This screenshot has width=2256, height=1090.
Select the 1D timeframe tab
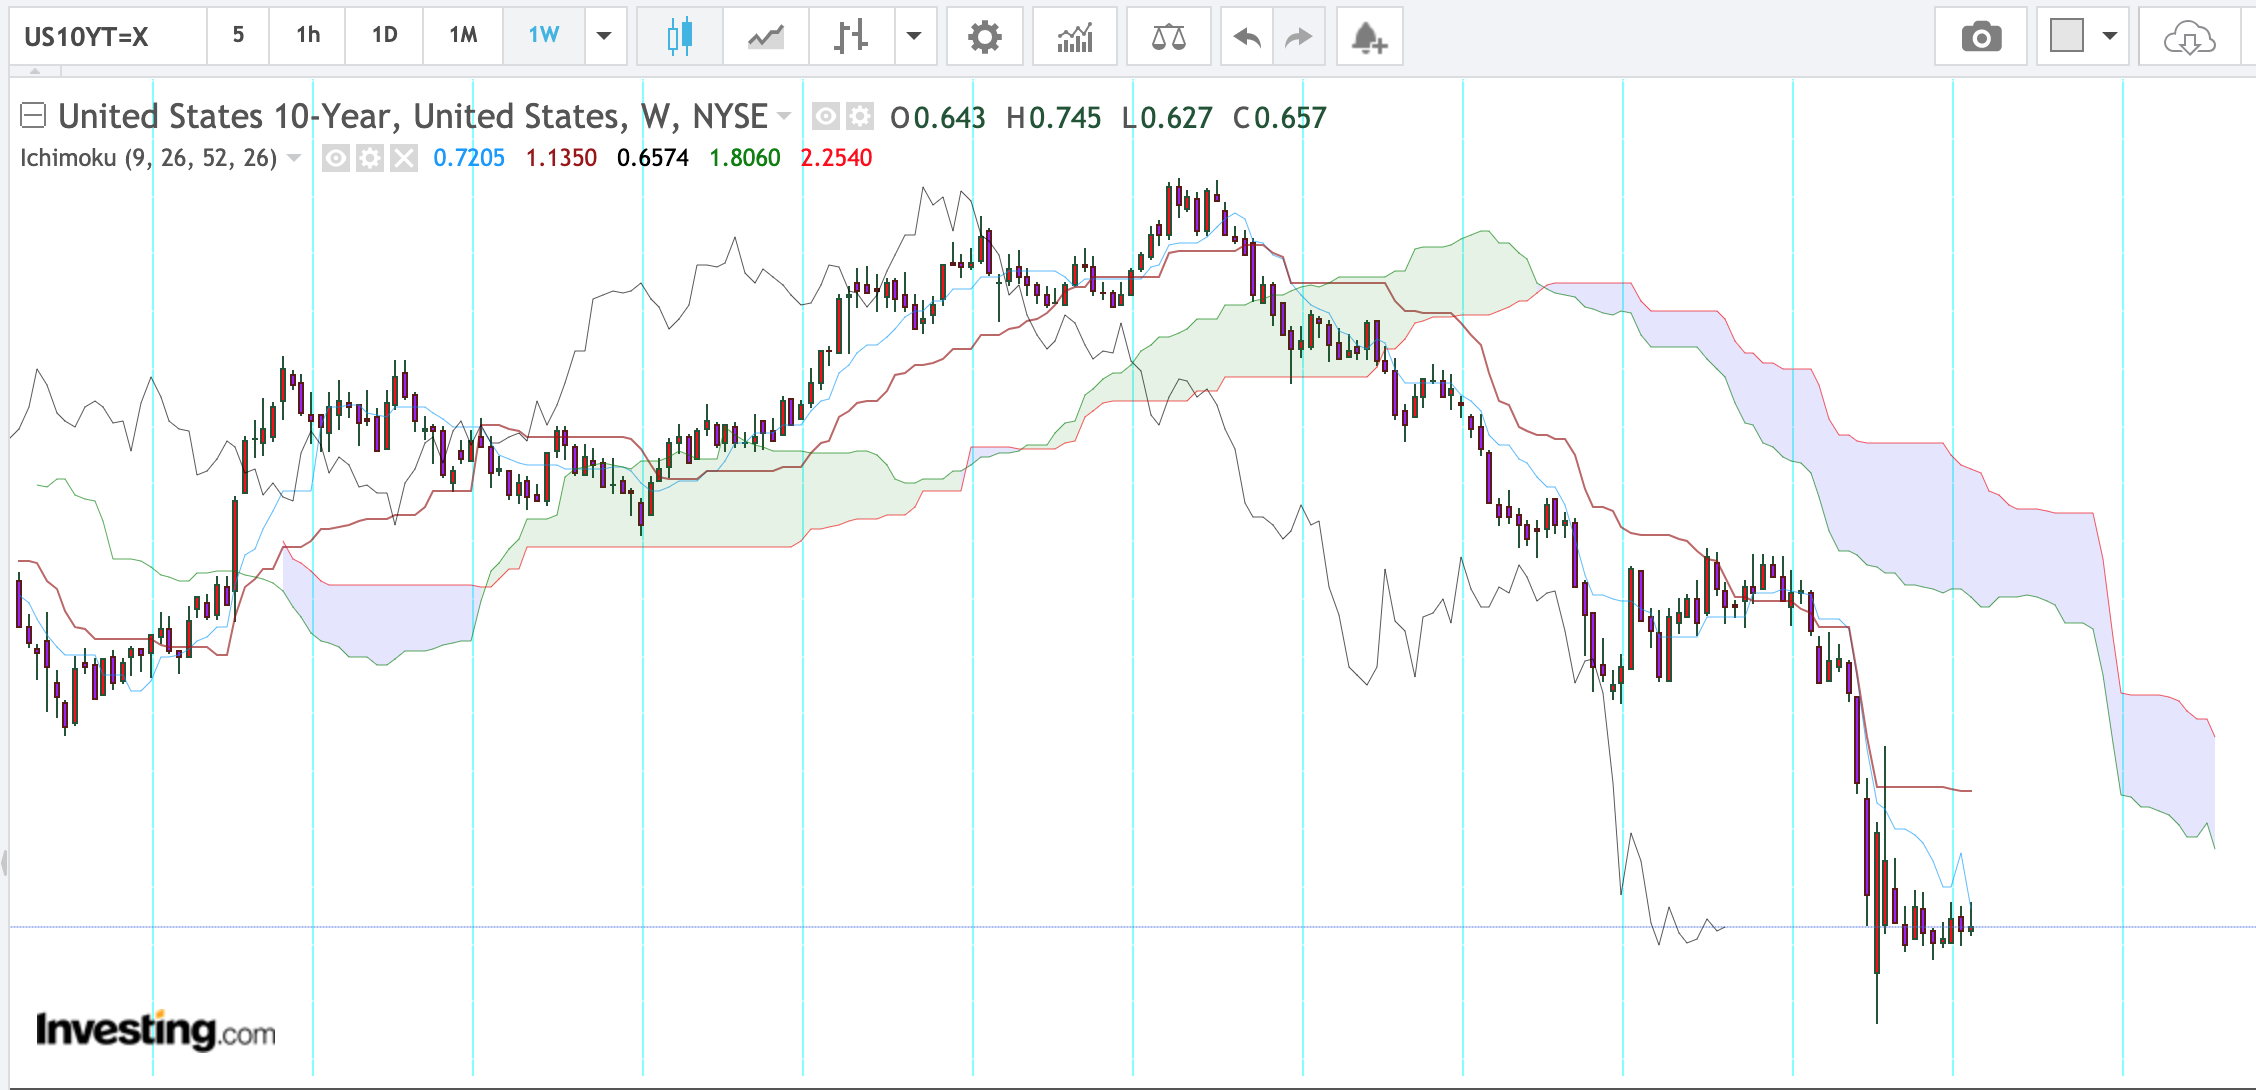pos(384,36)
